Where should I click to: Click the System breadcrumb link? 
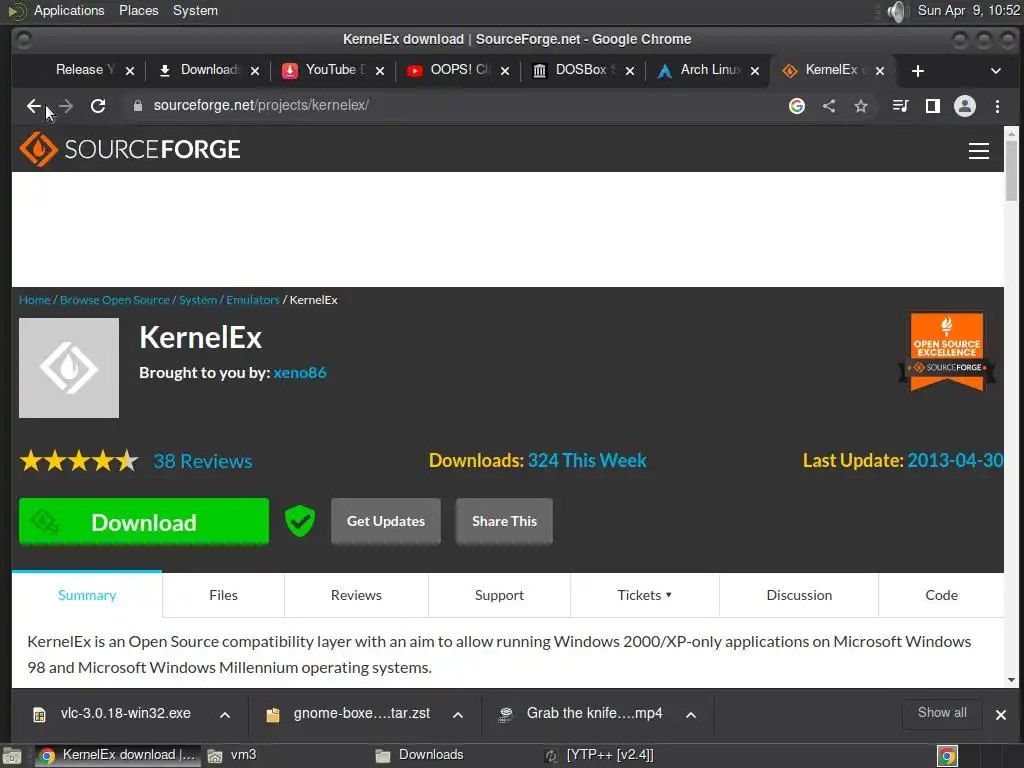(198, 300)
